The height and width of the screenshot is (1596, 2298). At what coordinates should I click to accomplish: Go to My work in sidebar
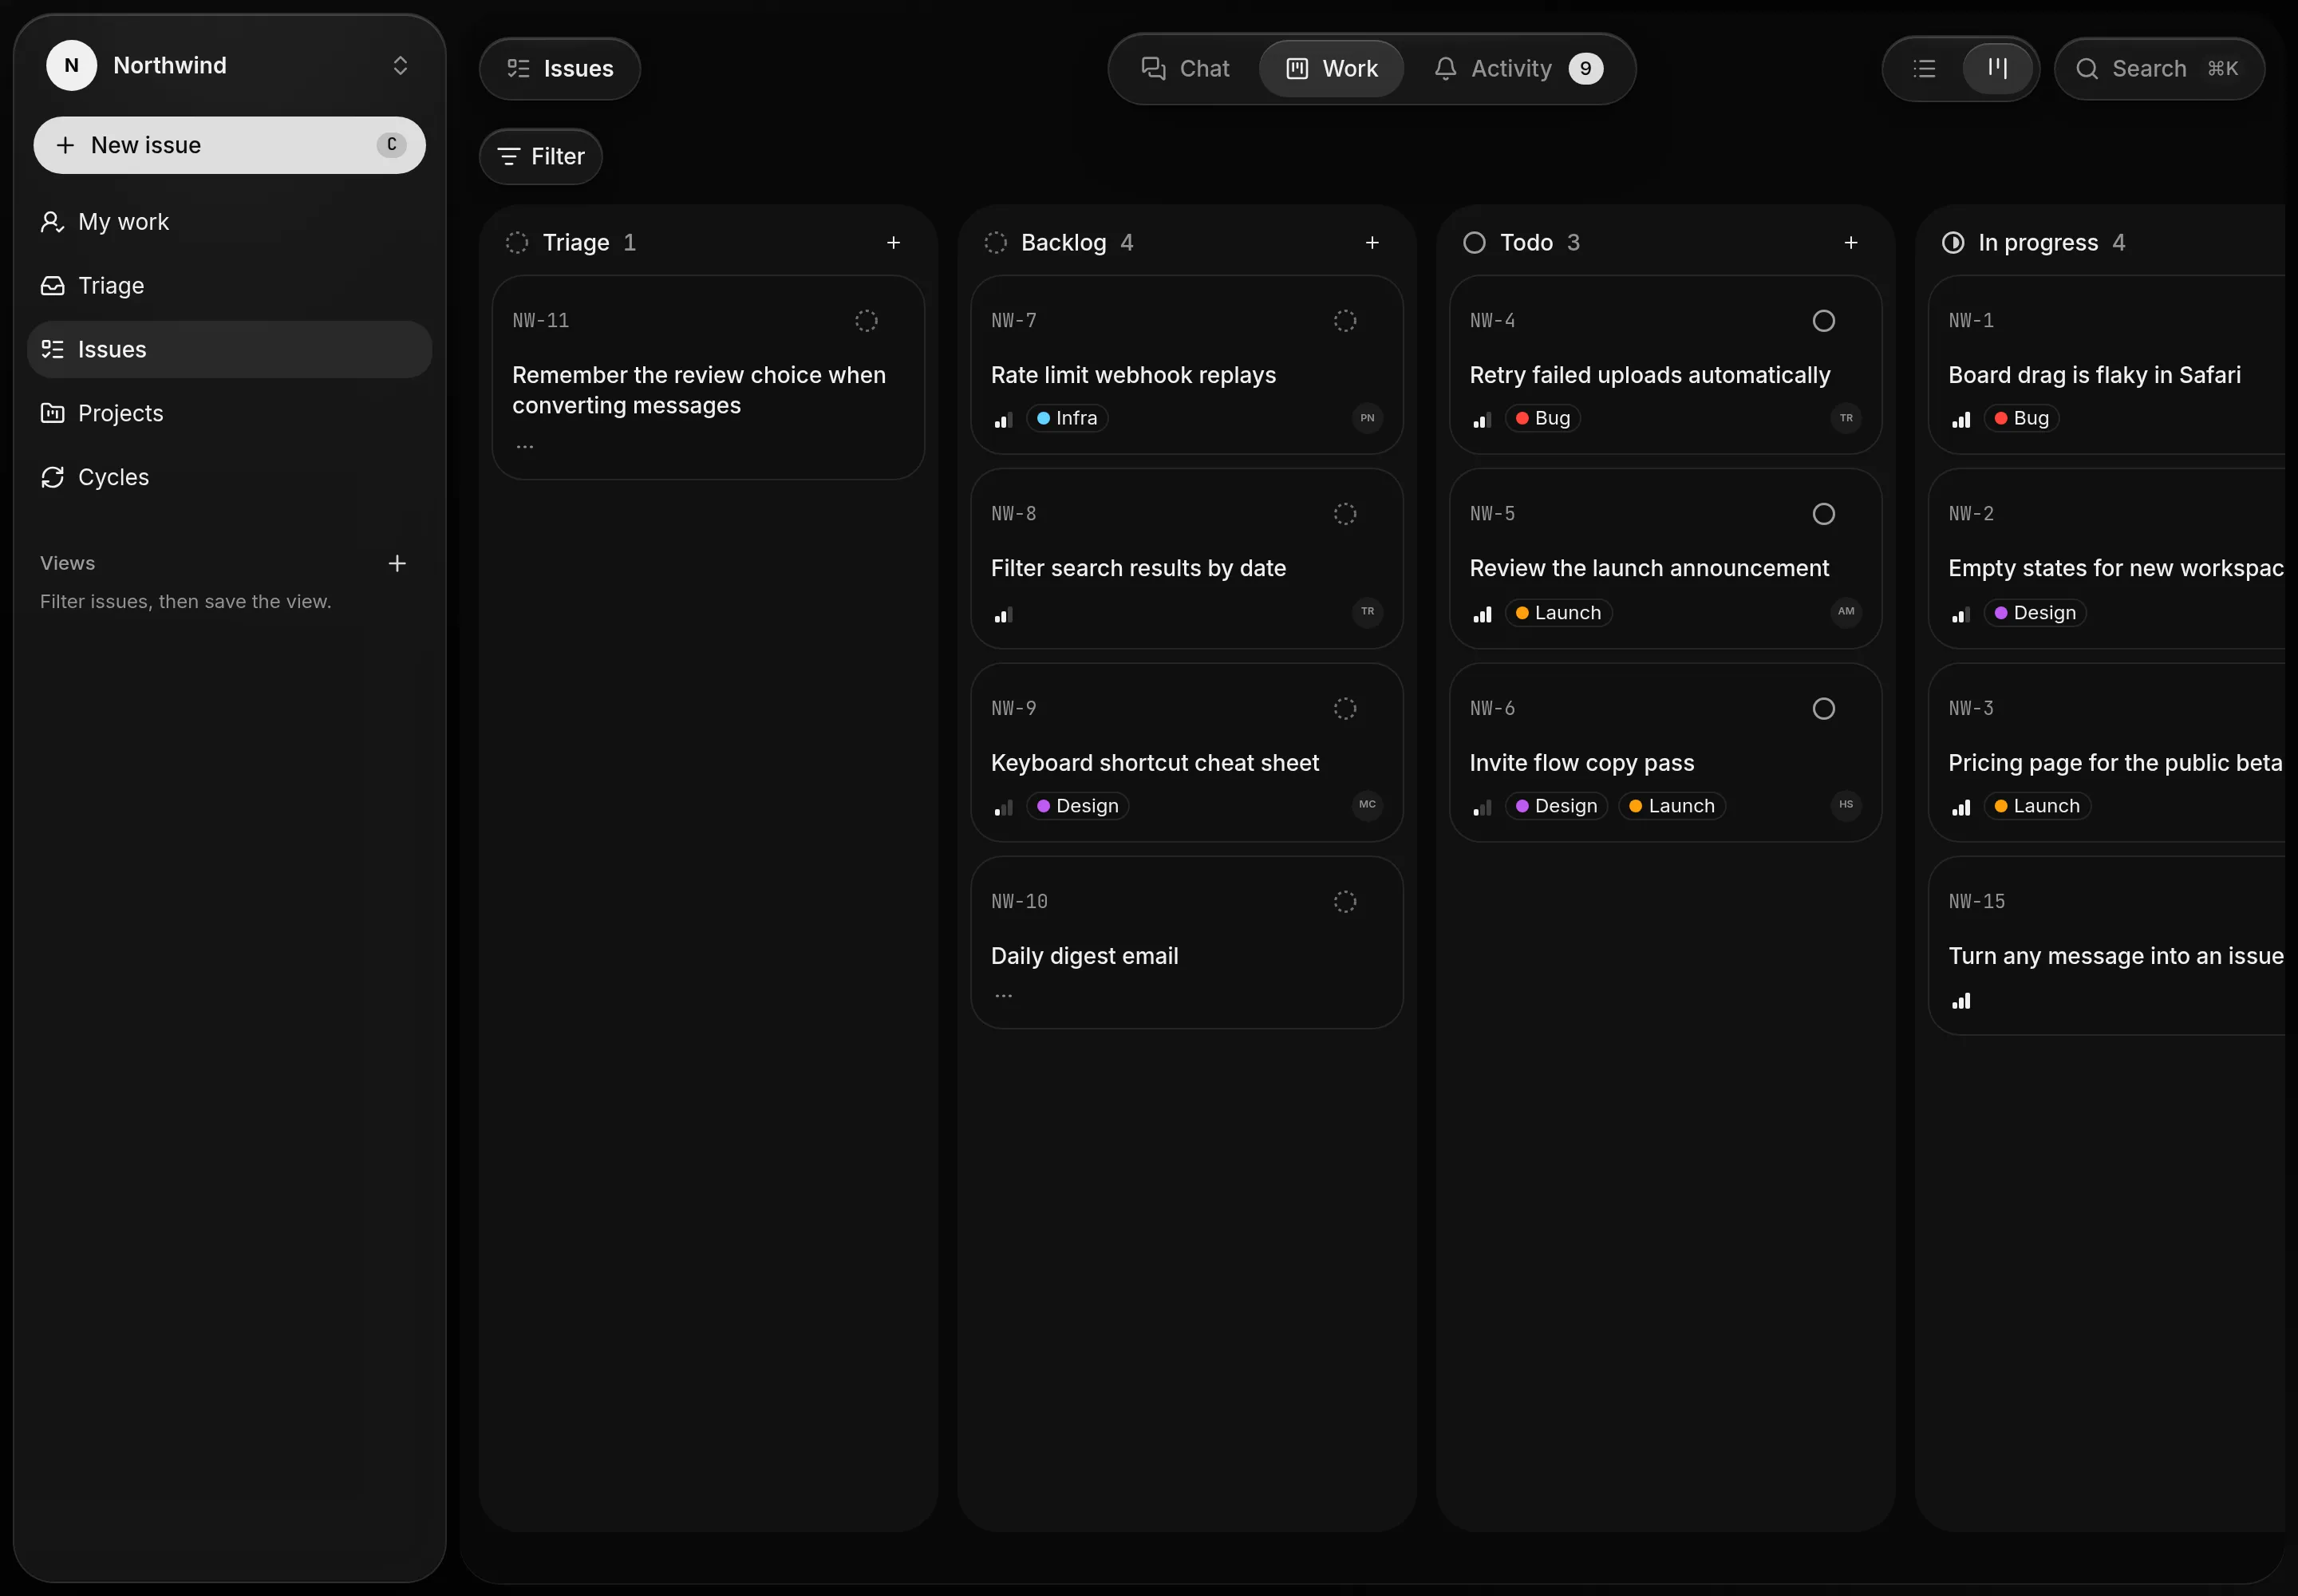tap(230, 221)
